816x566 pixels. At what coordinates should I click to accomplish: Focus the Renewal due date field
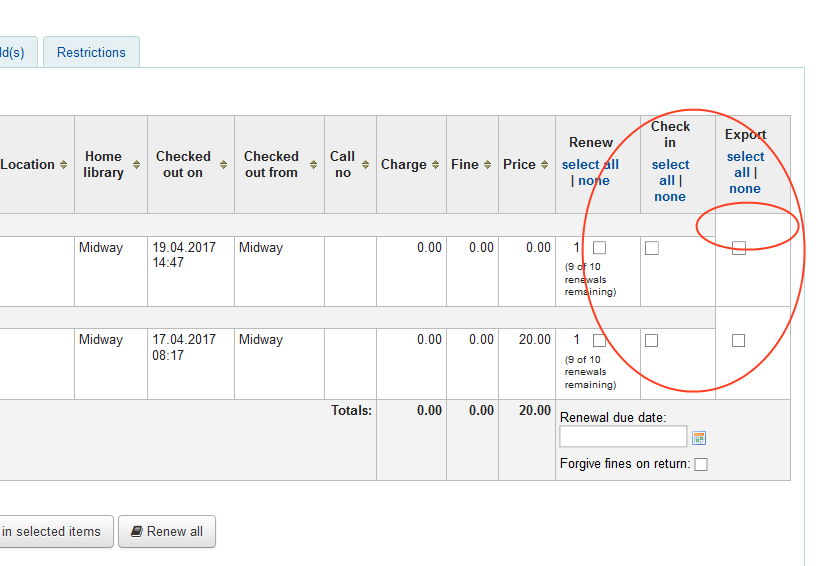click(x=623, y=437)
